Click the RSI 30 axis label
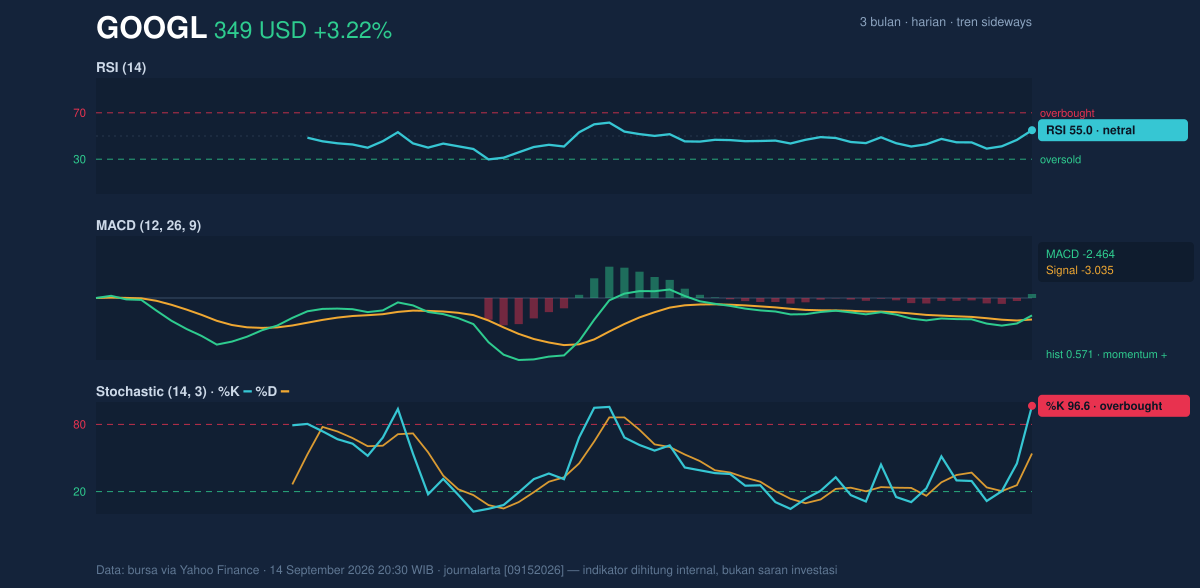The width and height of the screenshot is (1200, 588). pos(79,159)
